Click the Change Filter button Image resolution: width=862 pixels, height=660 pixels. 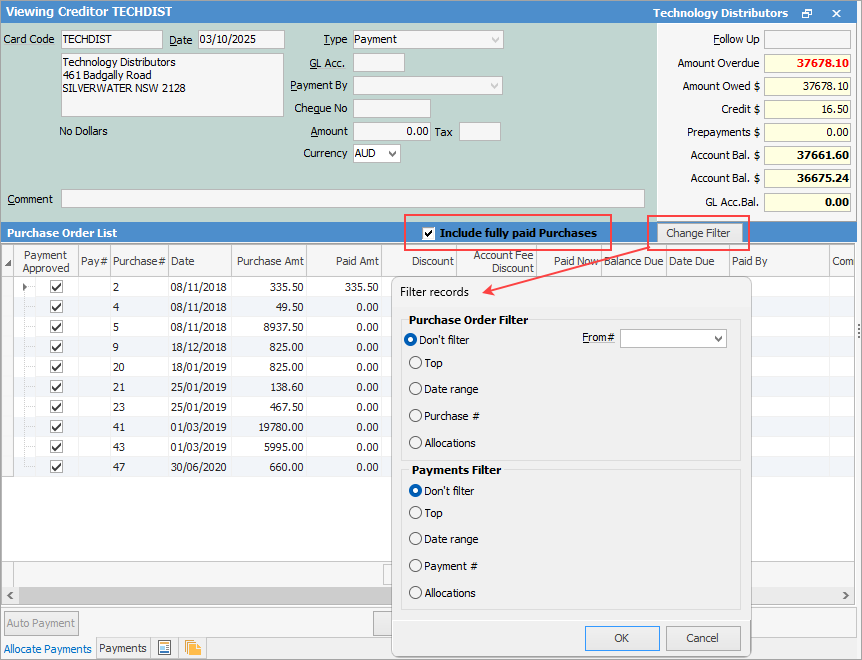pyautogui.click(x=697, y=233)
